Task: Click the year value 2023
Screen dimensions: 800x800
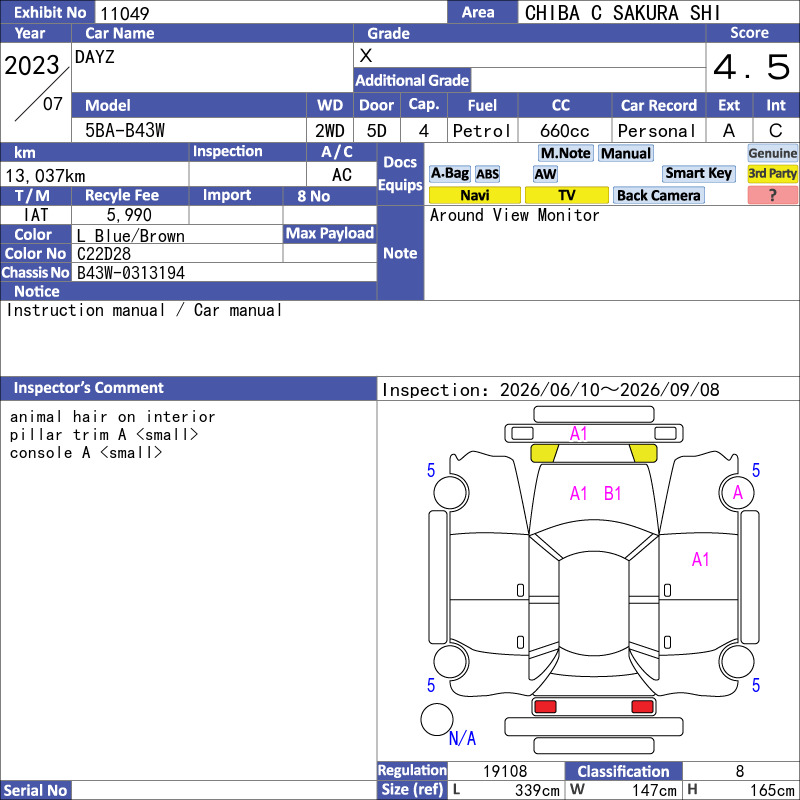Action: pyautogui.click(x=32, y=65)
